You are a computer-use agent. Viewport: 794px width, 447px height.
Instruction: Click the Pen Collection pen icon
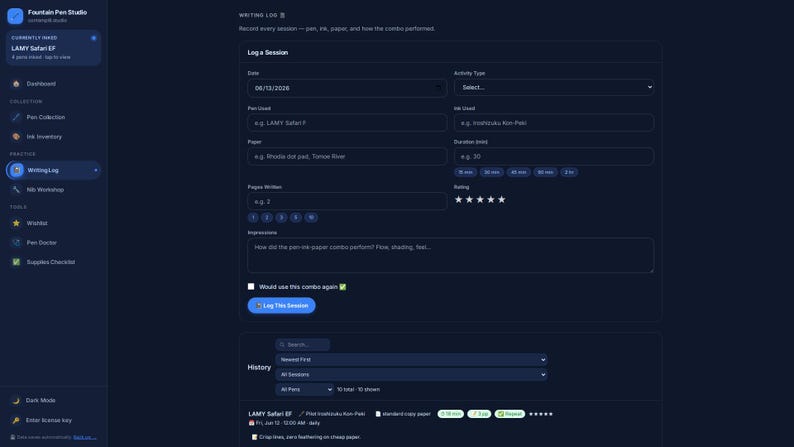coord(16,117)
